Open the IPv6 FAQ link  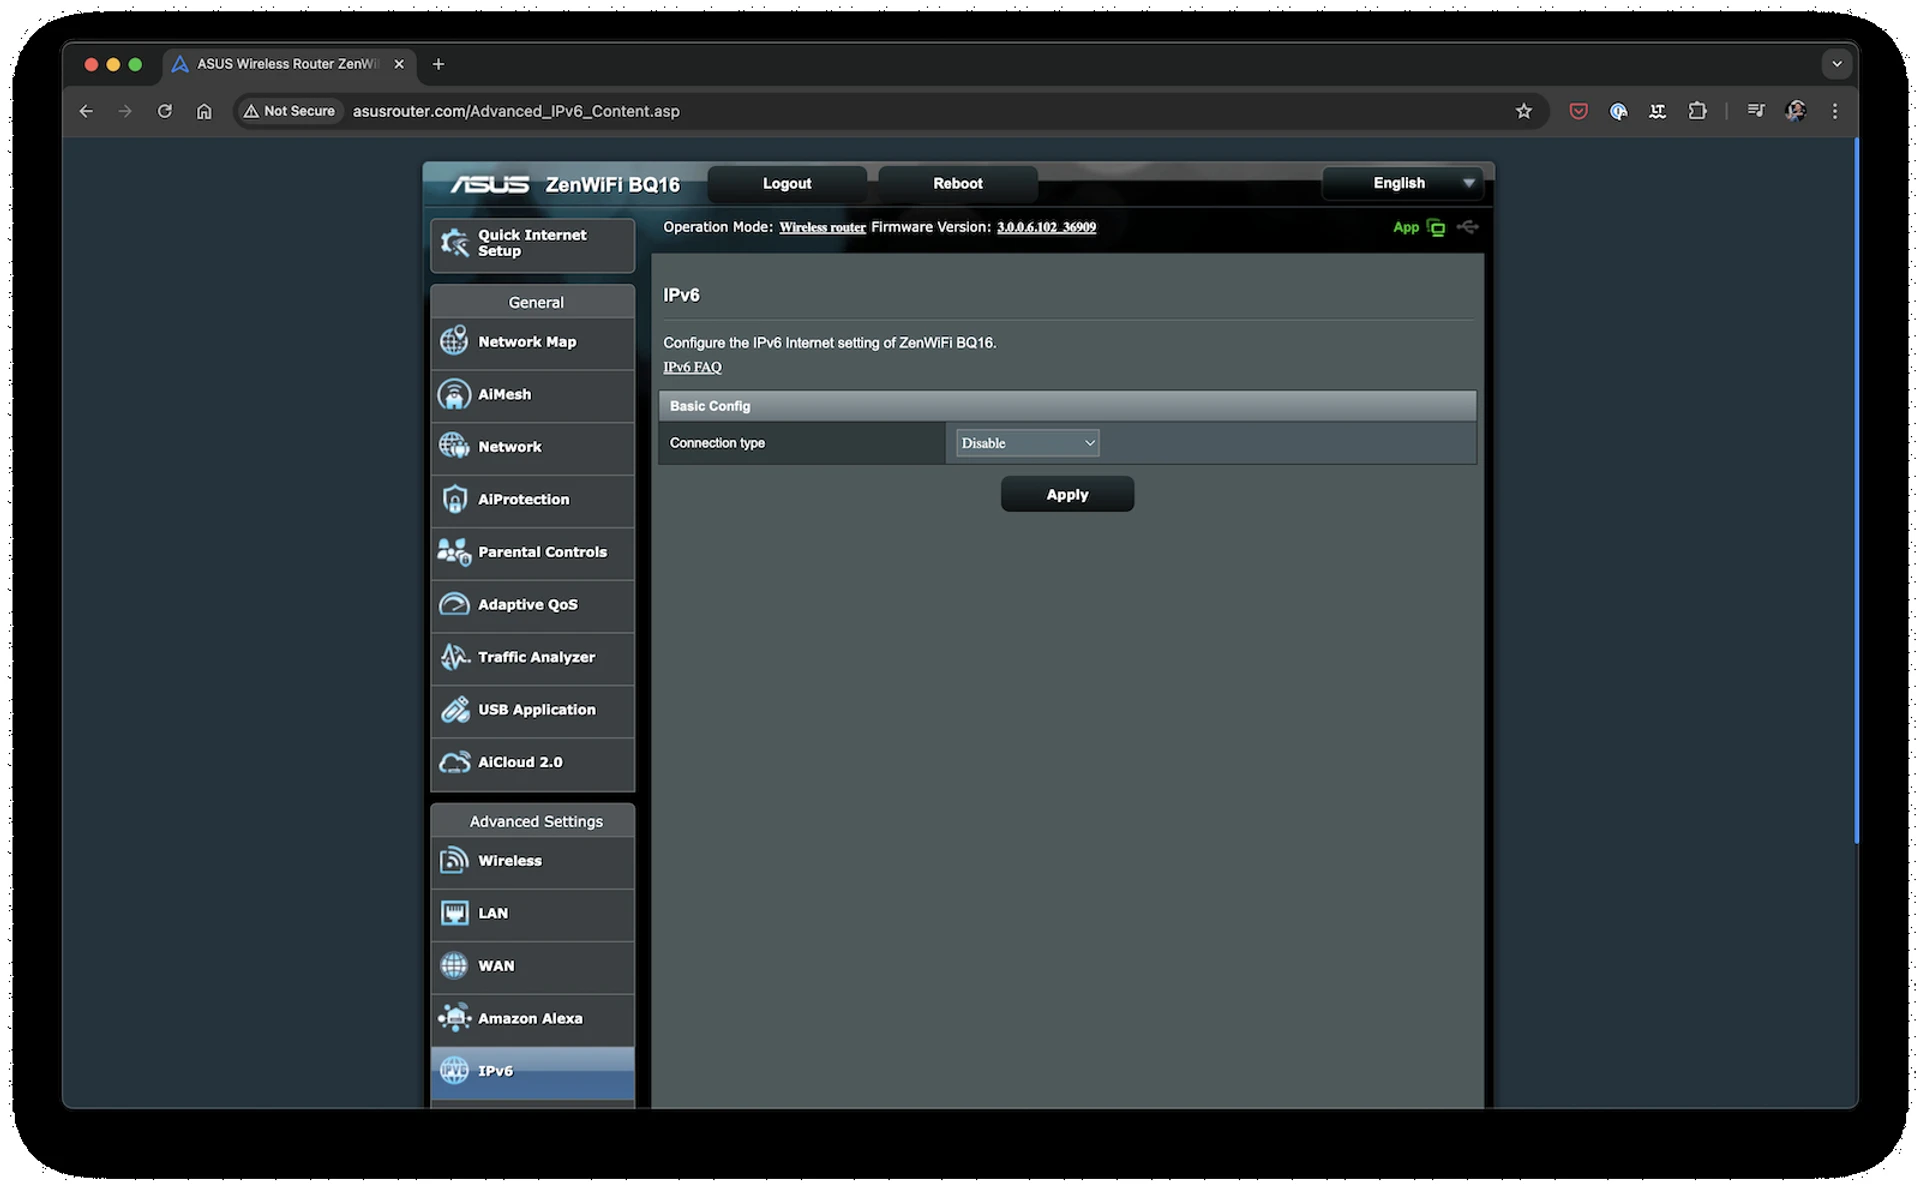[x=692, y=367]
